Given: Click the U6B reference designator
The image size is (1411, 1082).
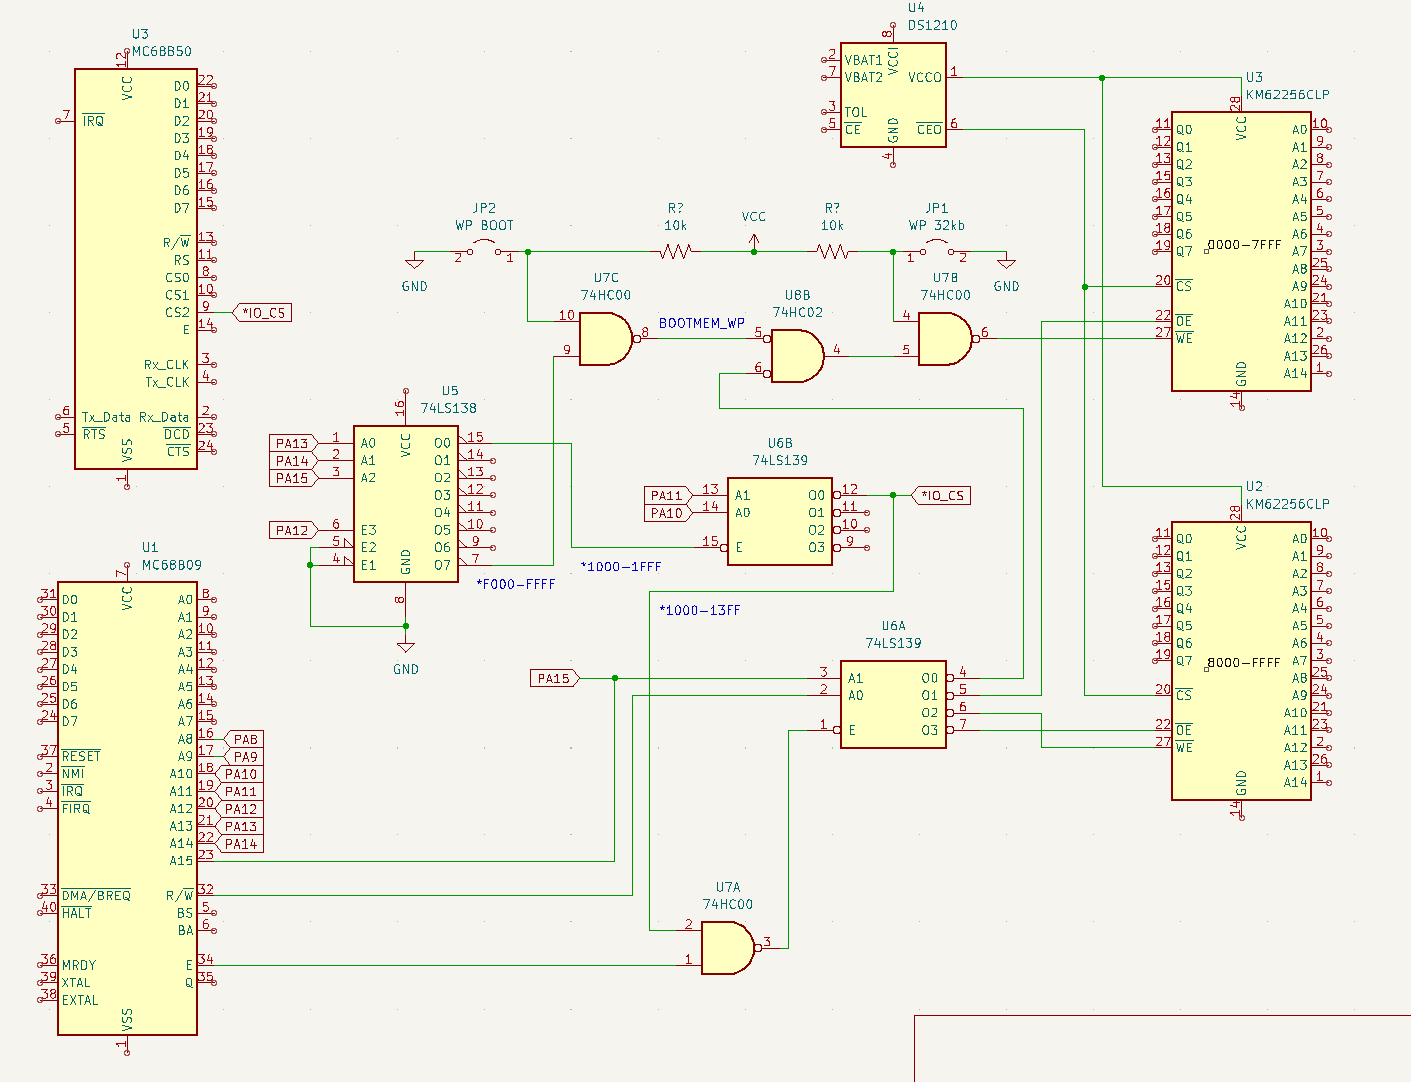Looking at the screenshot, I should click(780, 443).
